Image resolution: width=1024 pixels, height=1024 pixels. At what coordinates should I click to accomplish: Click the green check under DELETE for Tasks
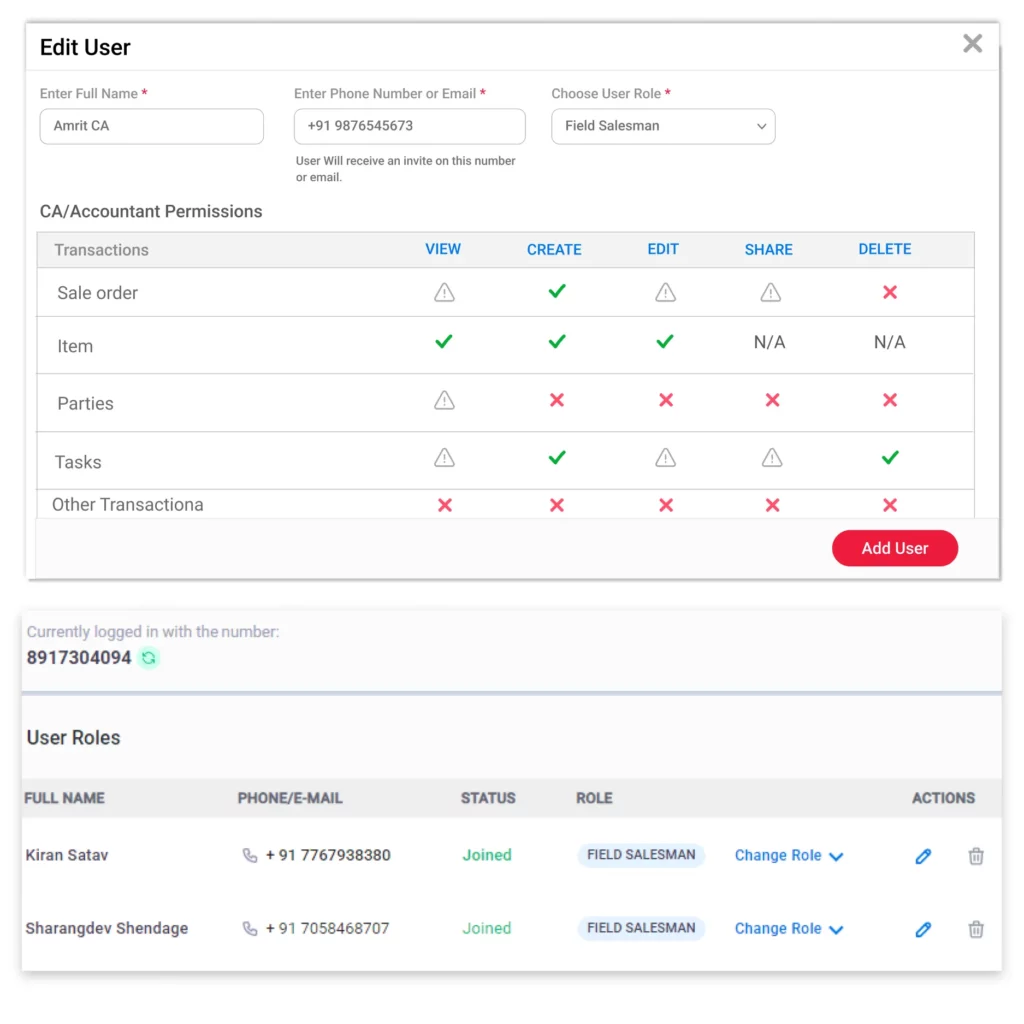pos(889,458)
